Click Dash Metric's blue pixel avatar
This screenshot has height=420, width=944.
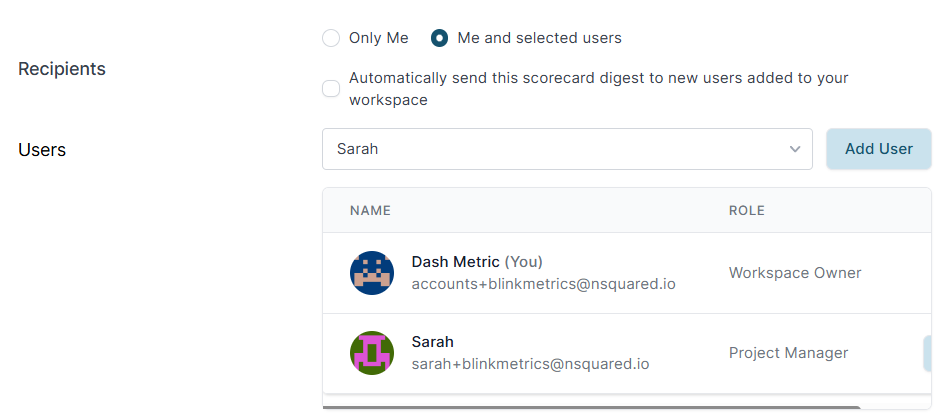tap(372, 273)
